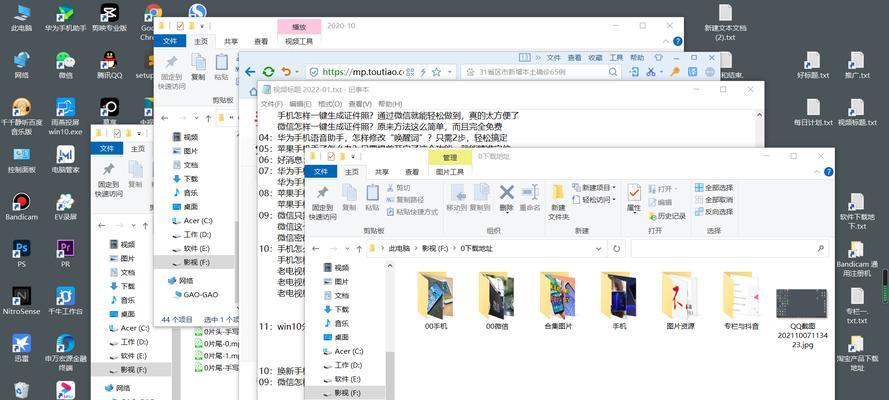
Task: Open 合集图片 folder
Action: point(558,299)
